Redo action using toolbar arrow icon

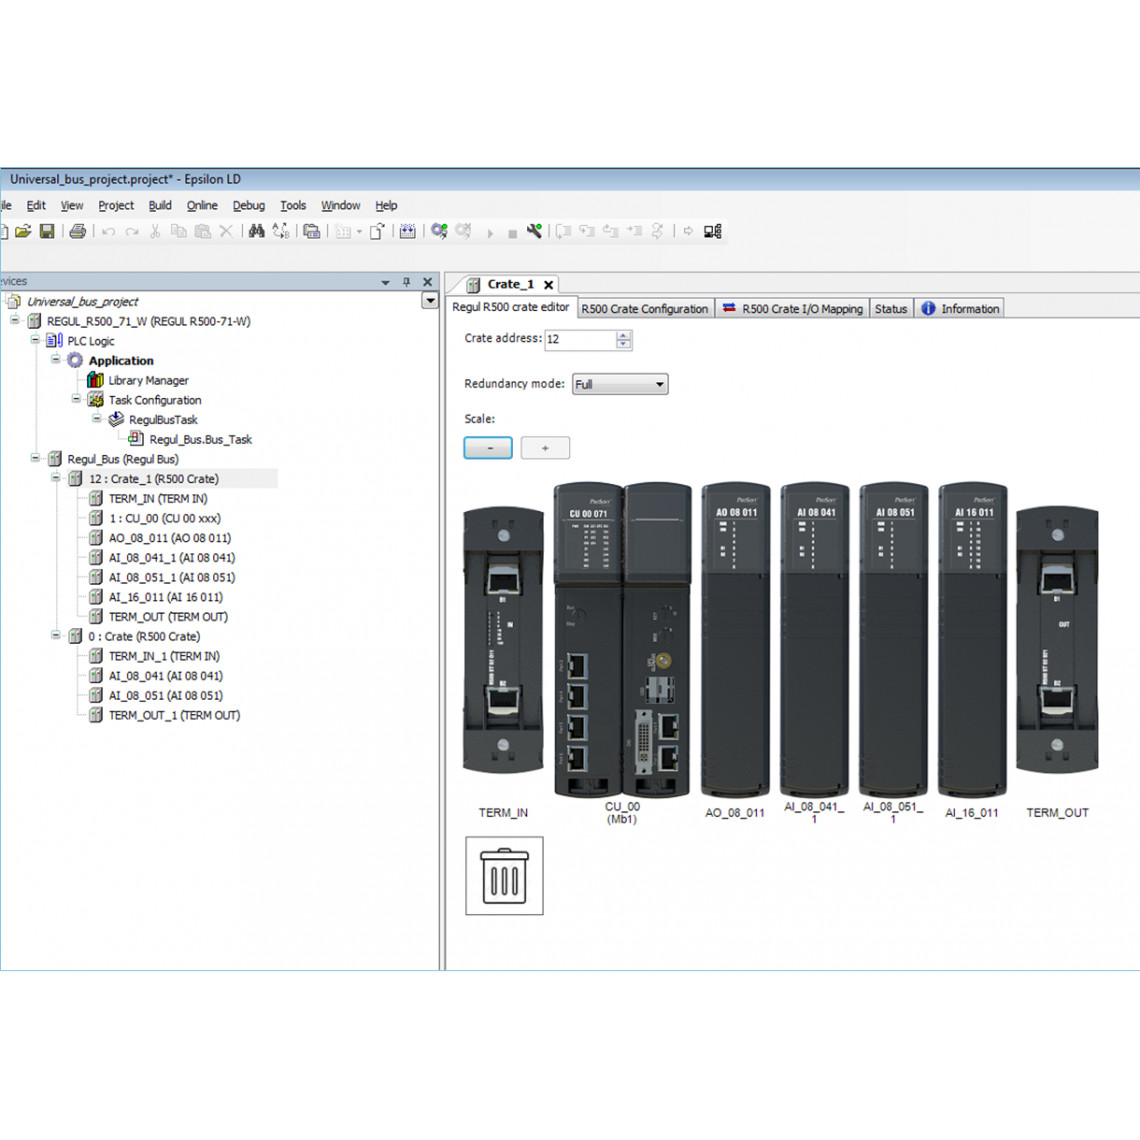(132, 231)
